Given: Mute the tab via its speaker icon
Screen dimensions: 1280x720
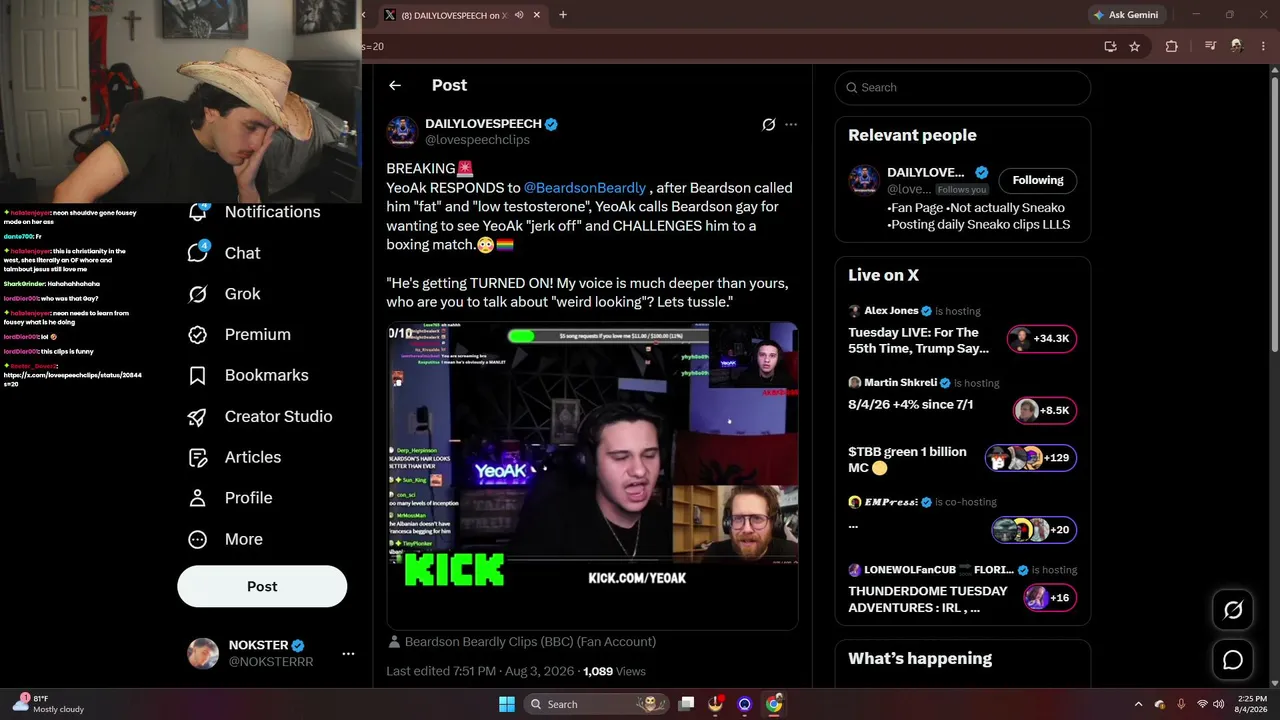Looking at the screenshot, I should click(519, 15).
